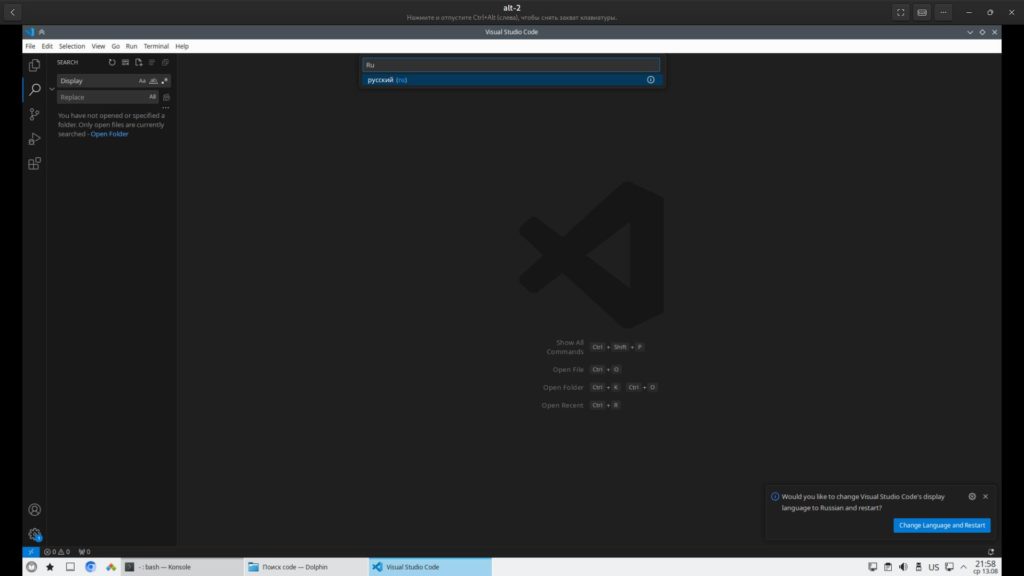Toggle Match Whole Word in search field
The height and width of the screenshot is (576, 1024).
[x=153, y=81]
